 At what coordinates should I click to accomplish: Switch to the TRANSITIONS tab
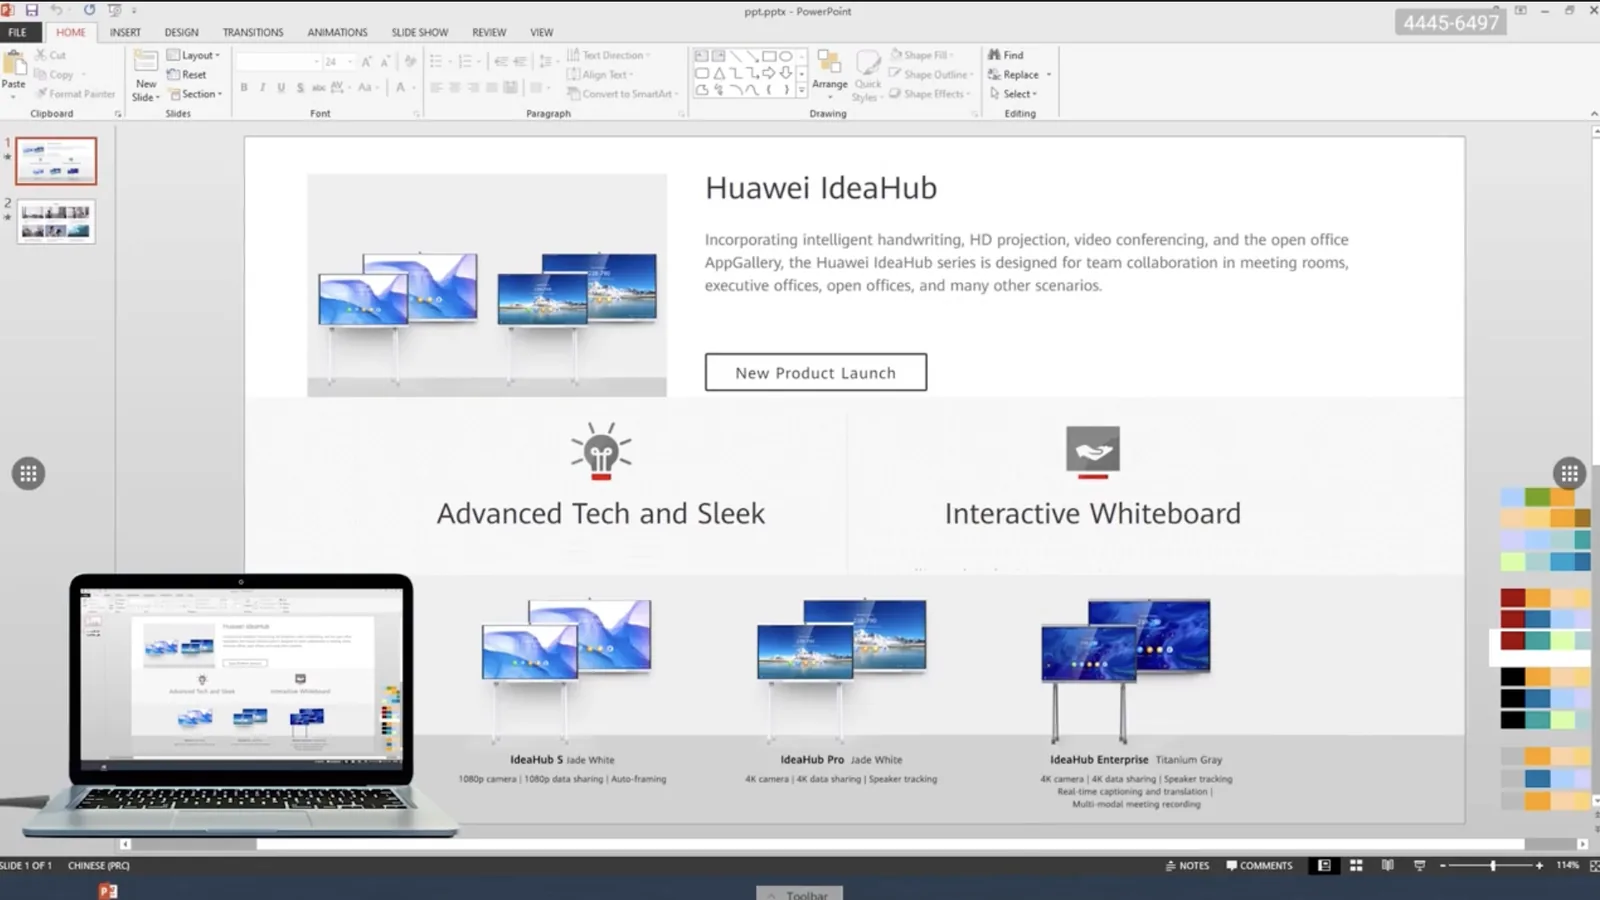pos(253,32)
